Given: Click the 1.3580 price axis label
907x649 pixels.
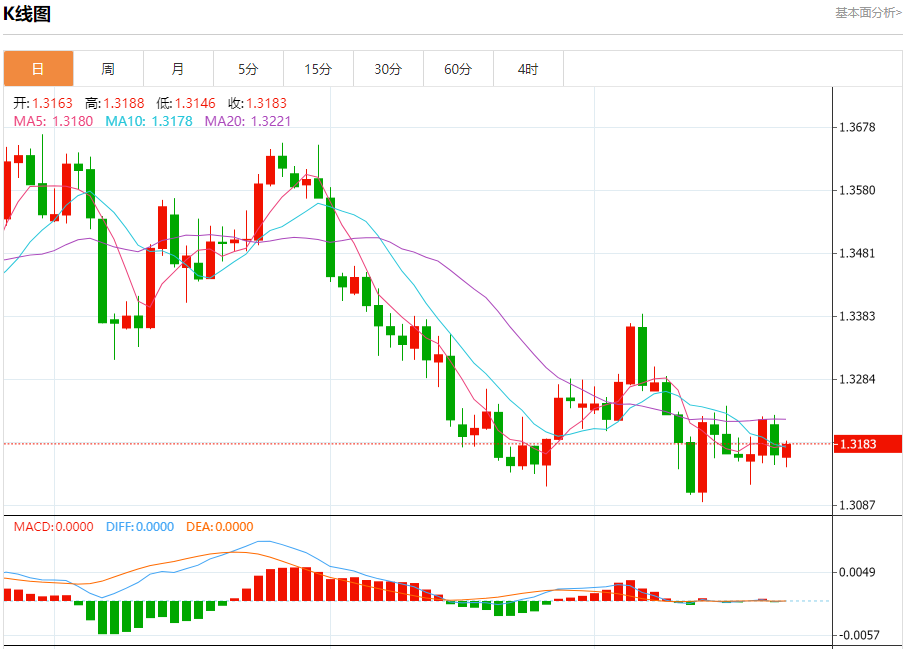Looking at the screenshot, I should pos(857,190).
